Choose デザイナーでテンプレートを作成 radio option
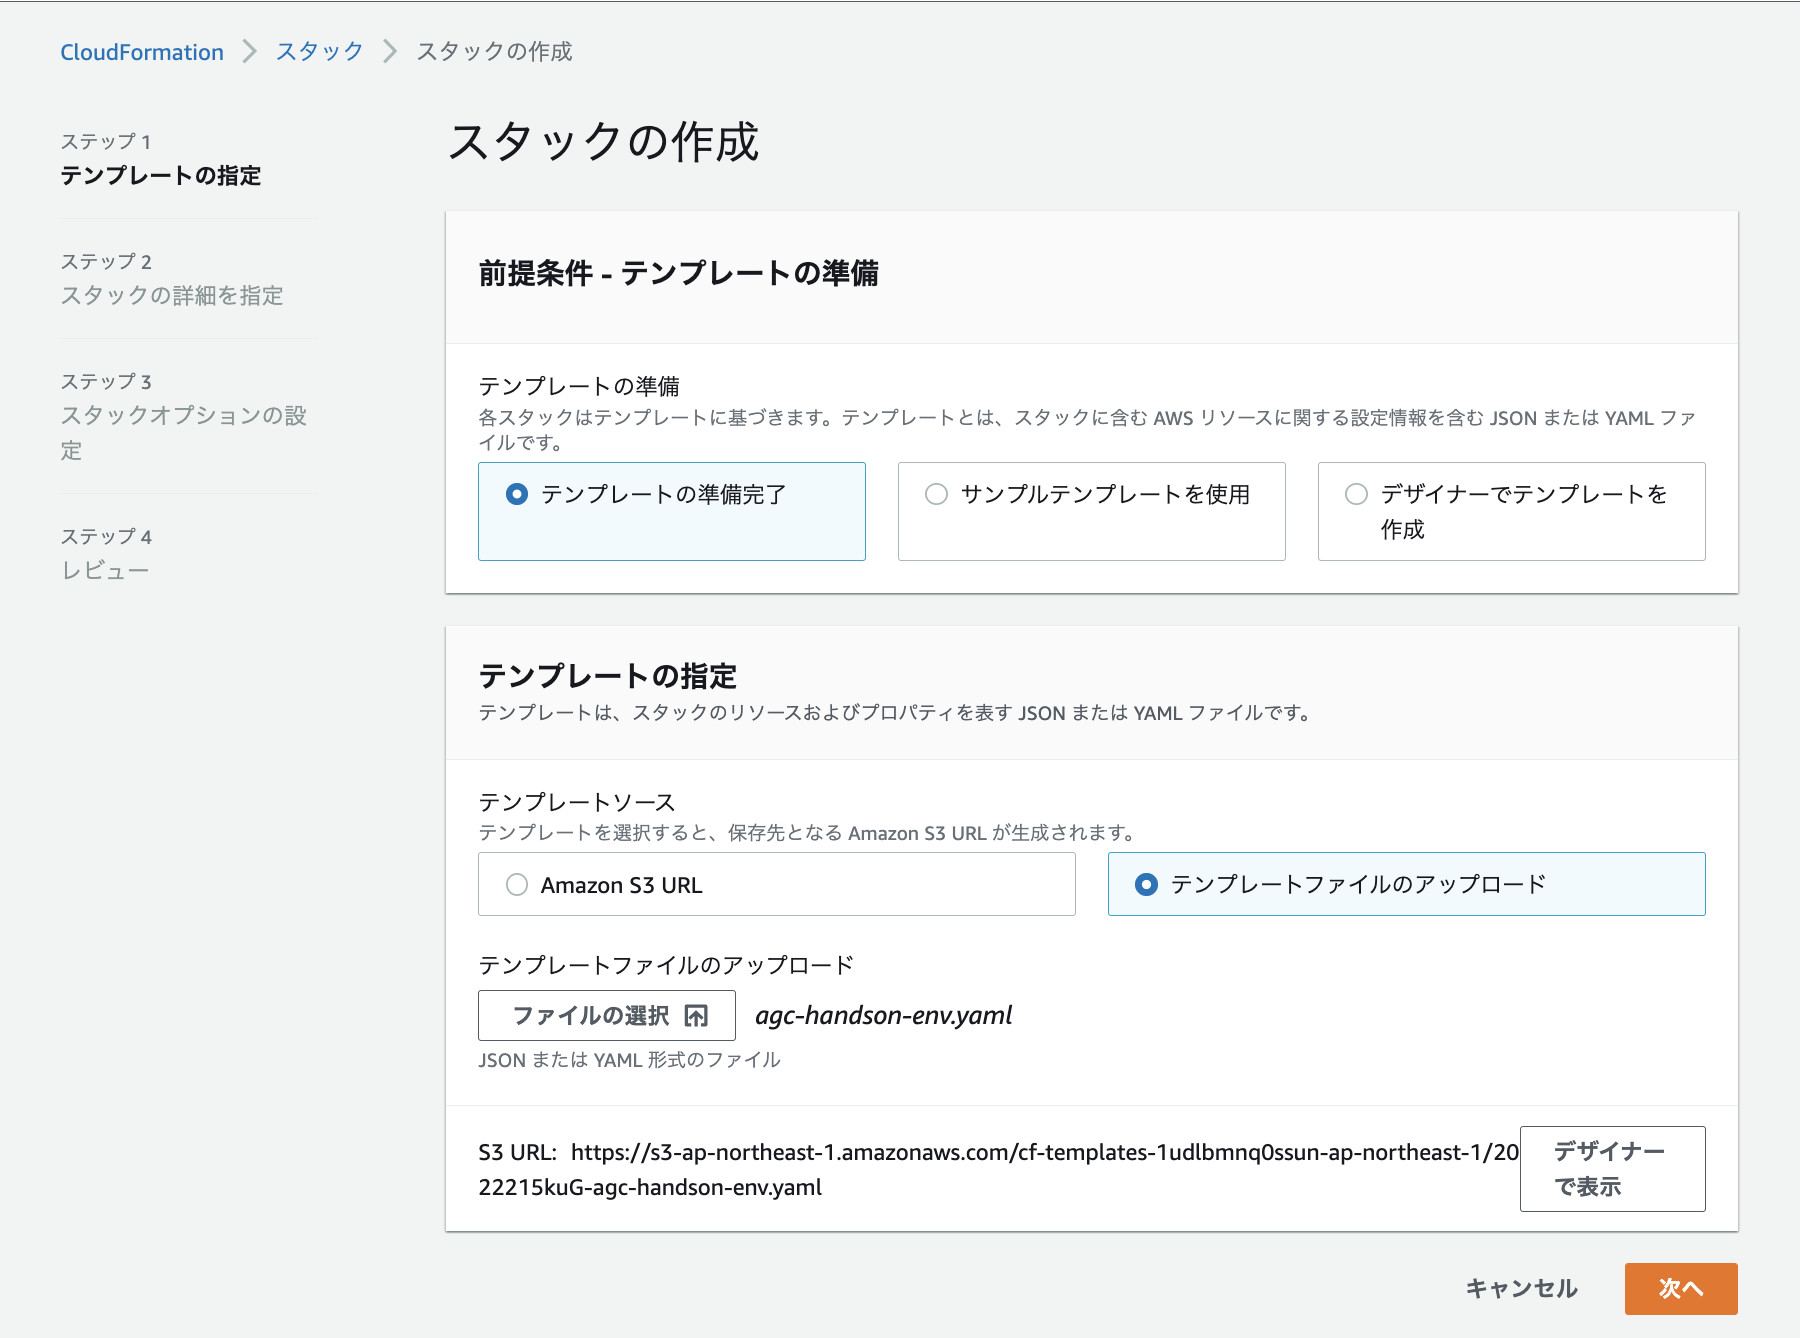1800x1338 pixels. [x=1512, y=511]
